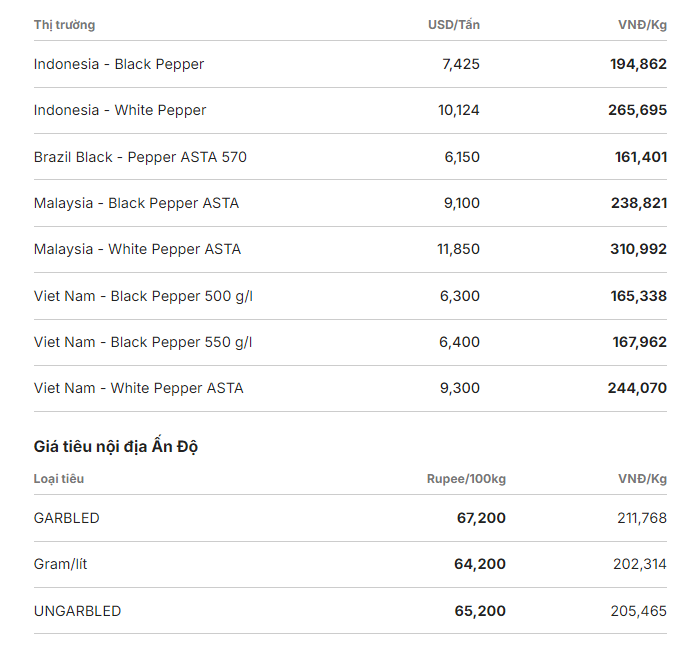
Task: Select the Indonesia - Black Pepper row
Action: click(x=350, y=64)
